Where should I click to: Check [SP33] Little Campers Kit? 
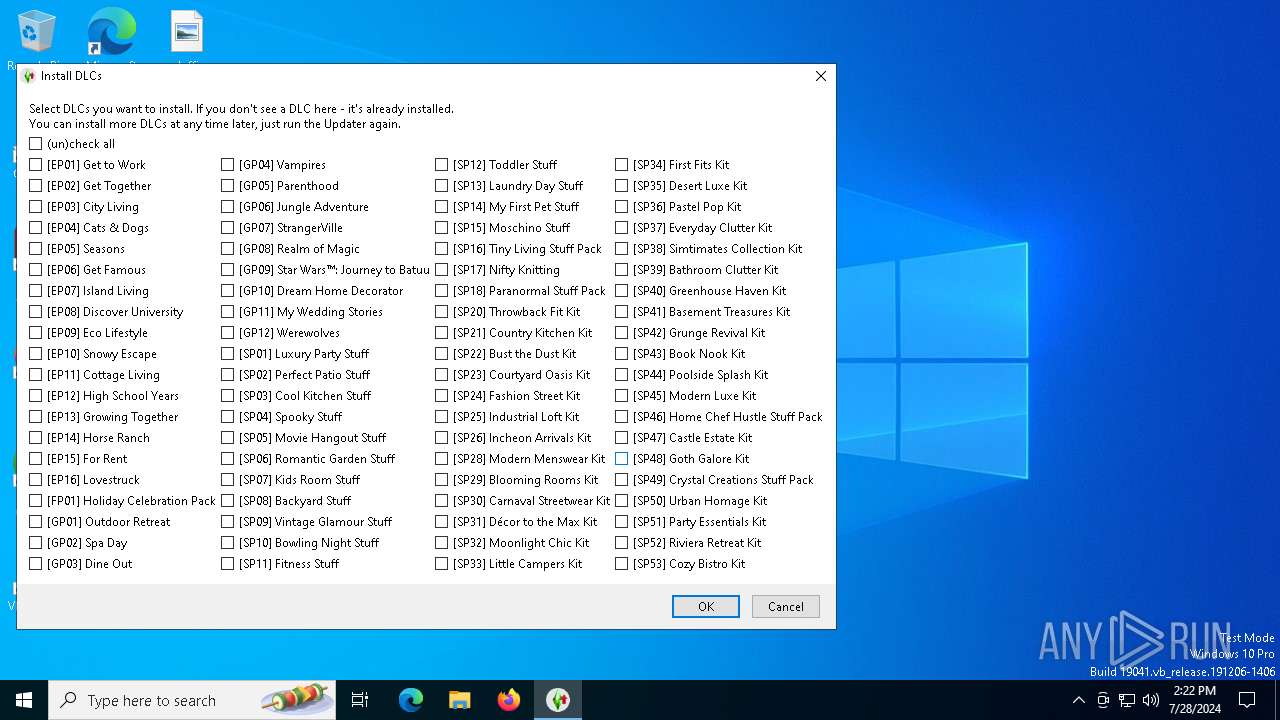tap(442, 564)
